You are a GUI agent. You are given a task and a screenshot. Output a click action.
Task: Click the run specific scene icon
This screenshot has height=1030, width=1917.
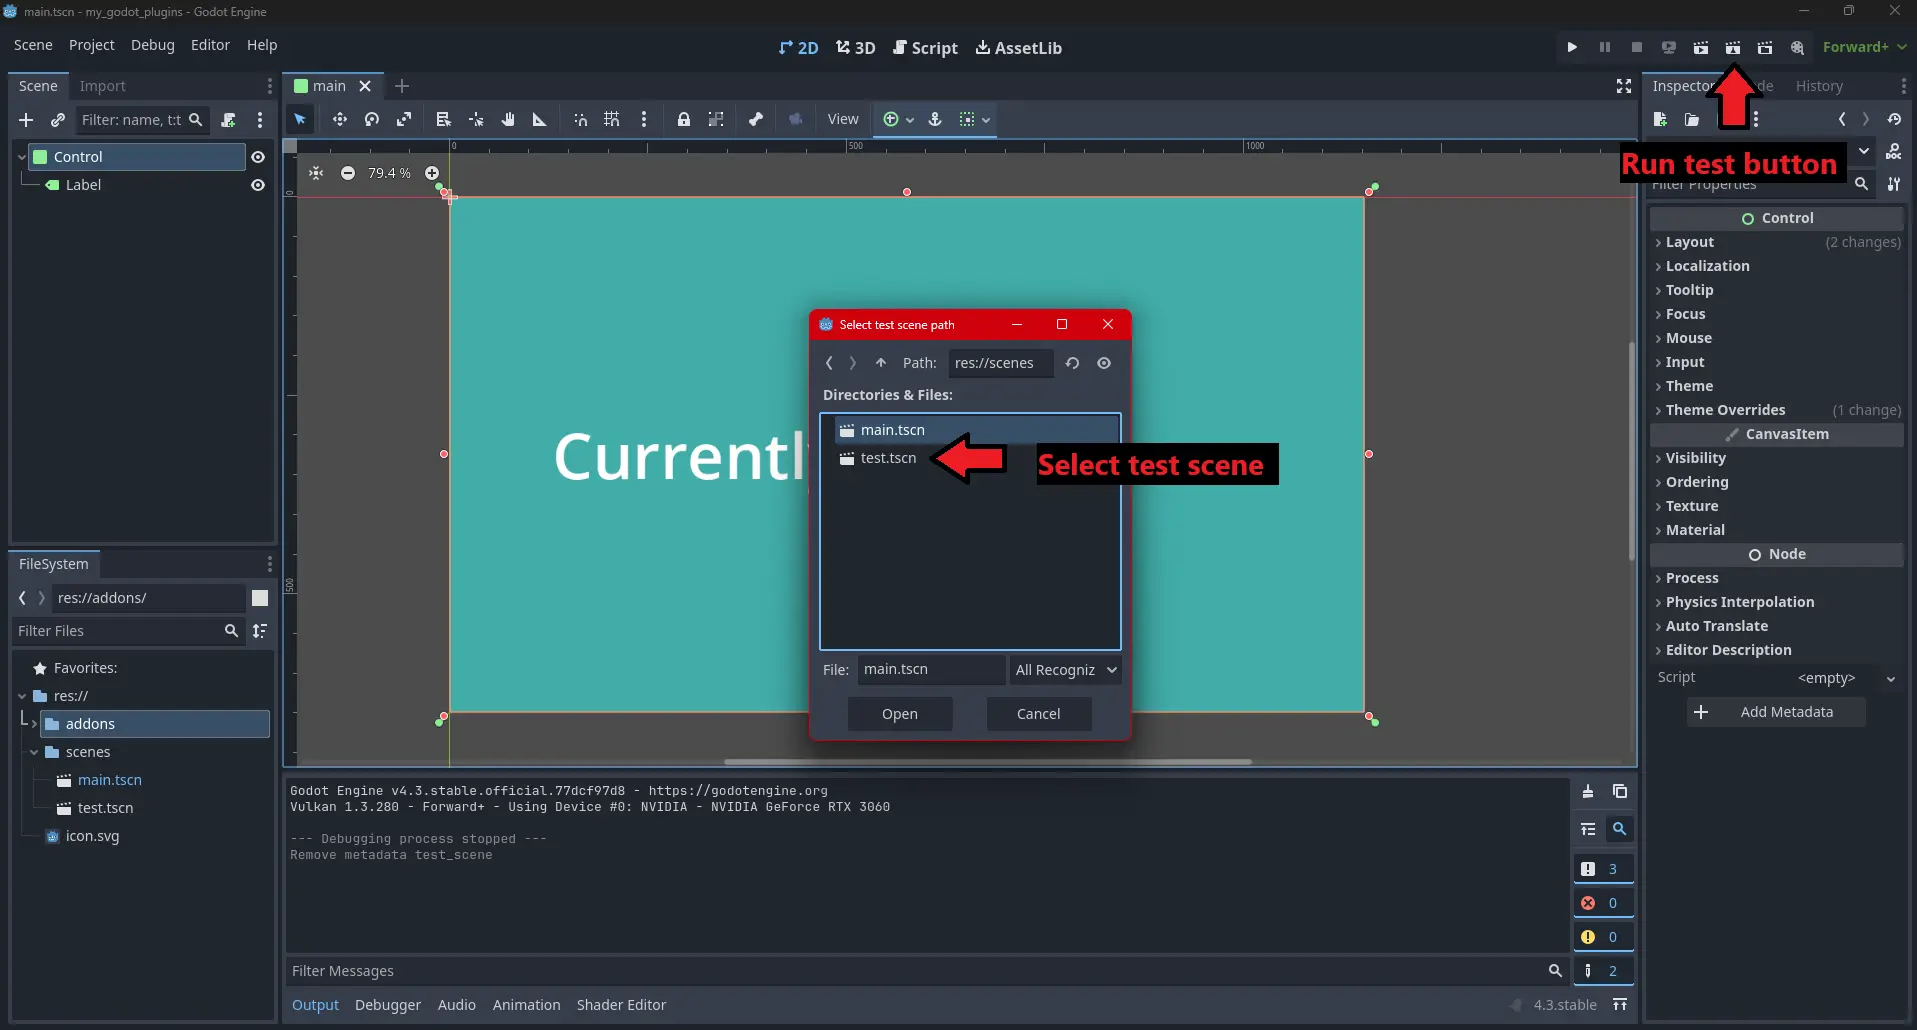(x=1764, y=47)
